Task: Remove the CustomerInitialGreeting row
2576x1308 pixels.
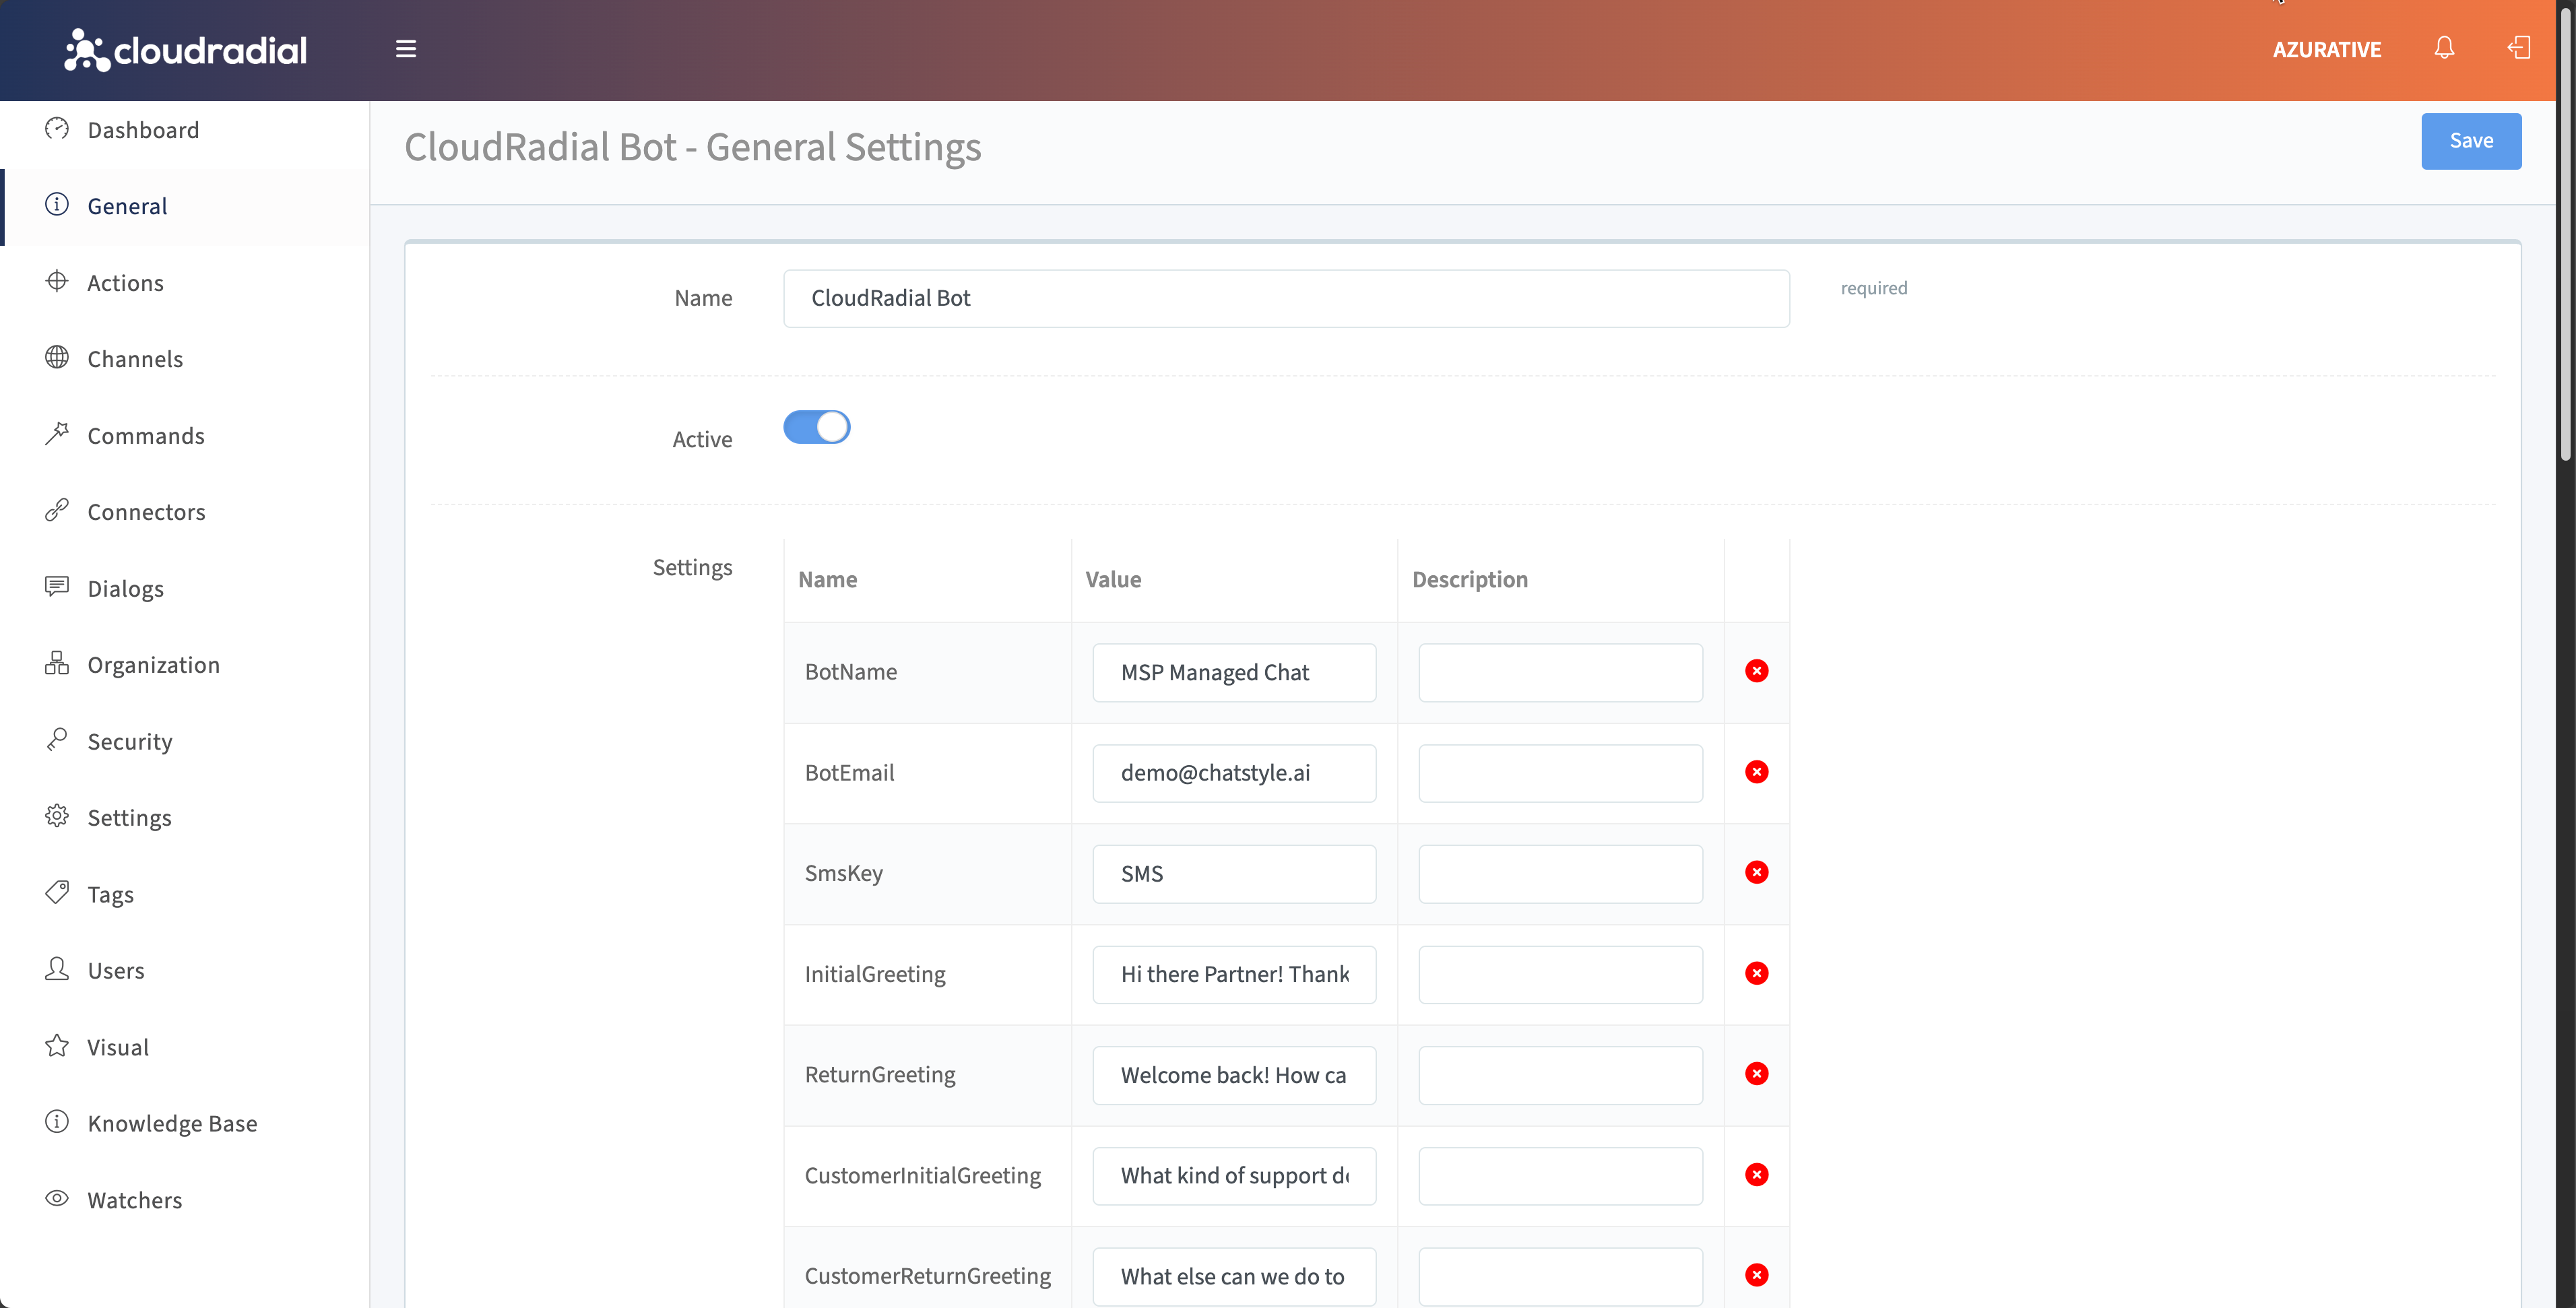Action: pyautogui.click(x=1757, y=1175)
